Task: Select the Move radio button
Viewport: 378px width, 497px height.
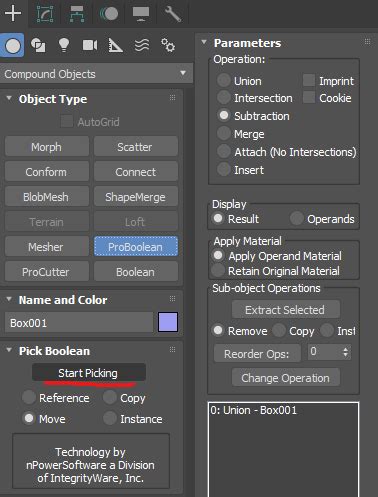Action: (29, 418)
